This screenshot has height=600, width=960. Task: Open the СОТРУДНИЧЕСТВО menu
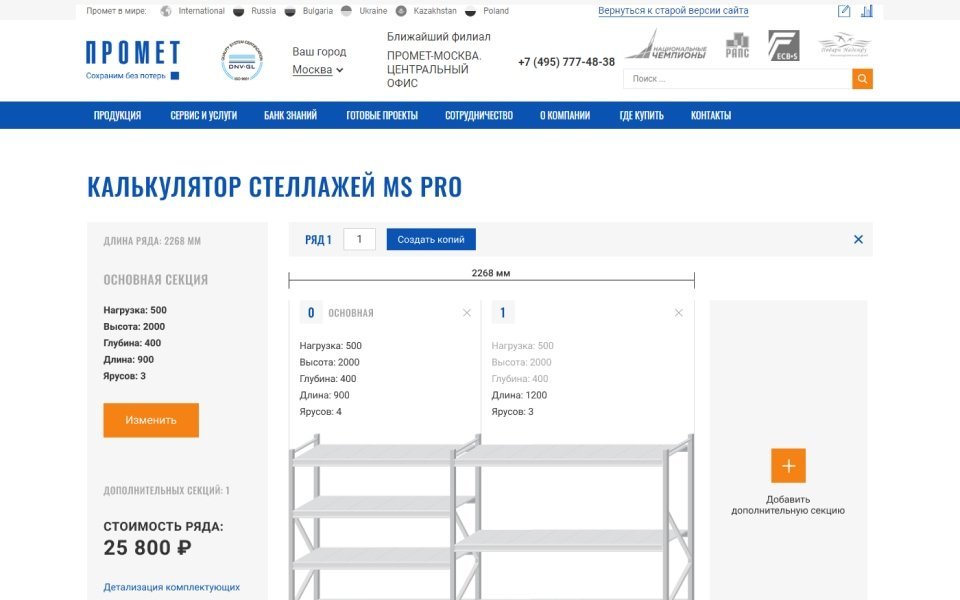coord(479,115)
